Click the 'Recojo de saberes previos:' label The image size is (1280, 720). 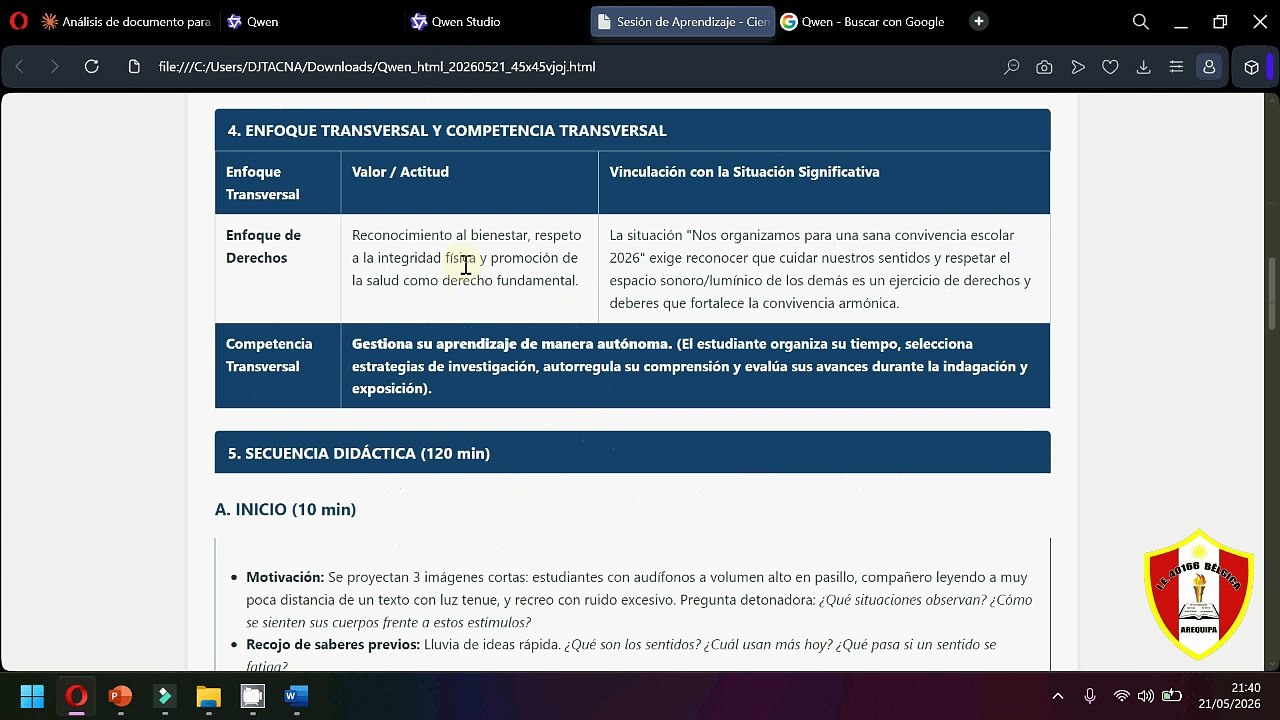coord(333,644)
